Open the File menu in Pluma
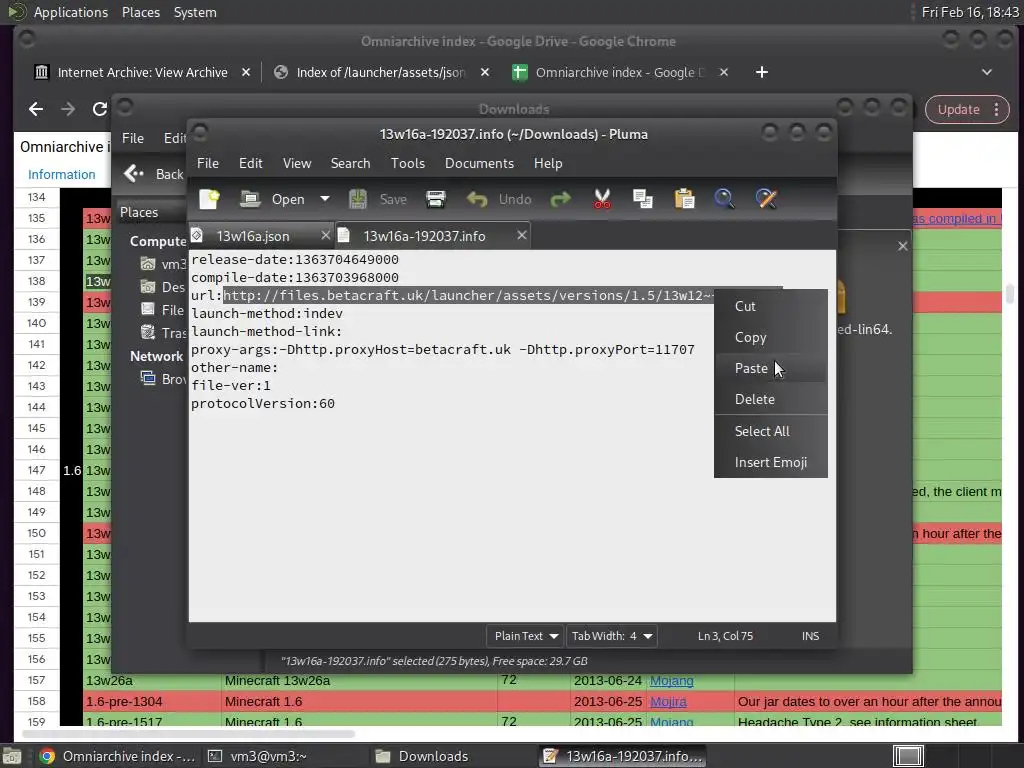 (x=208, y=163)
